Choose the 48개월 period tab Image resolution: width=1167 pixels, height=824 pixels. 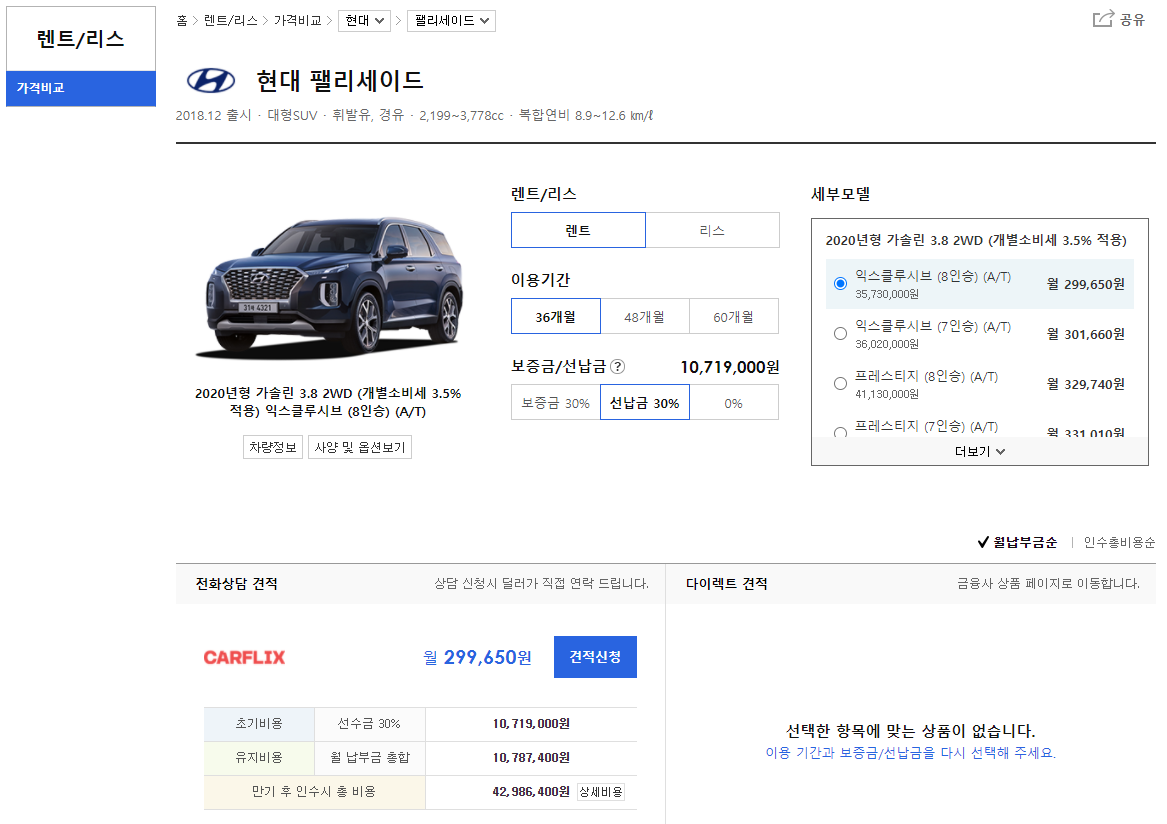645,316
